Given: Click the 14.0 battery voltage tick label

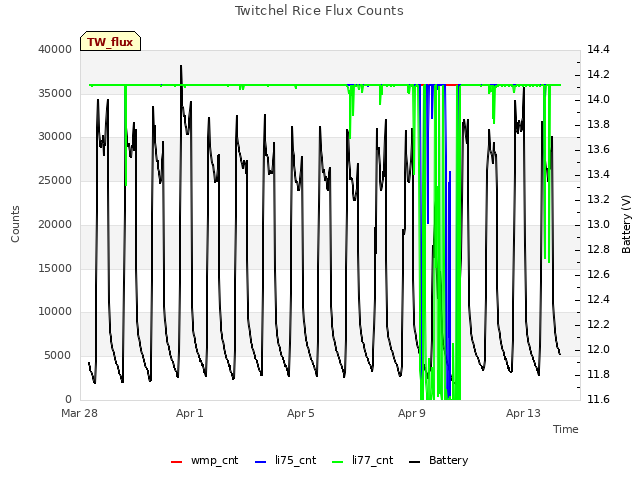Looking at the screenshot, I should [598, 100].
